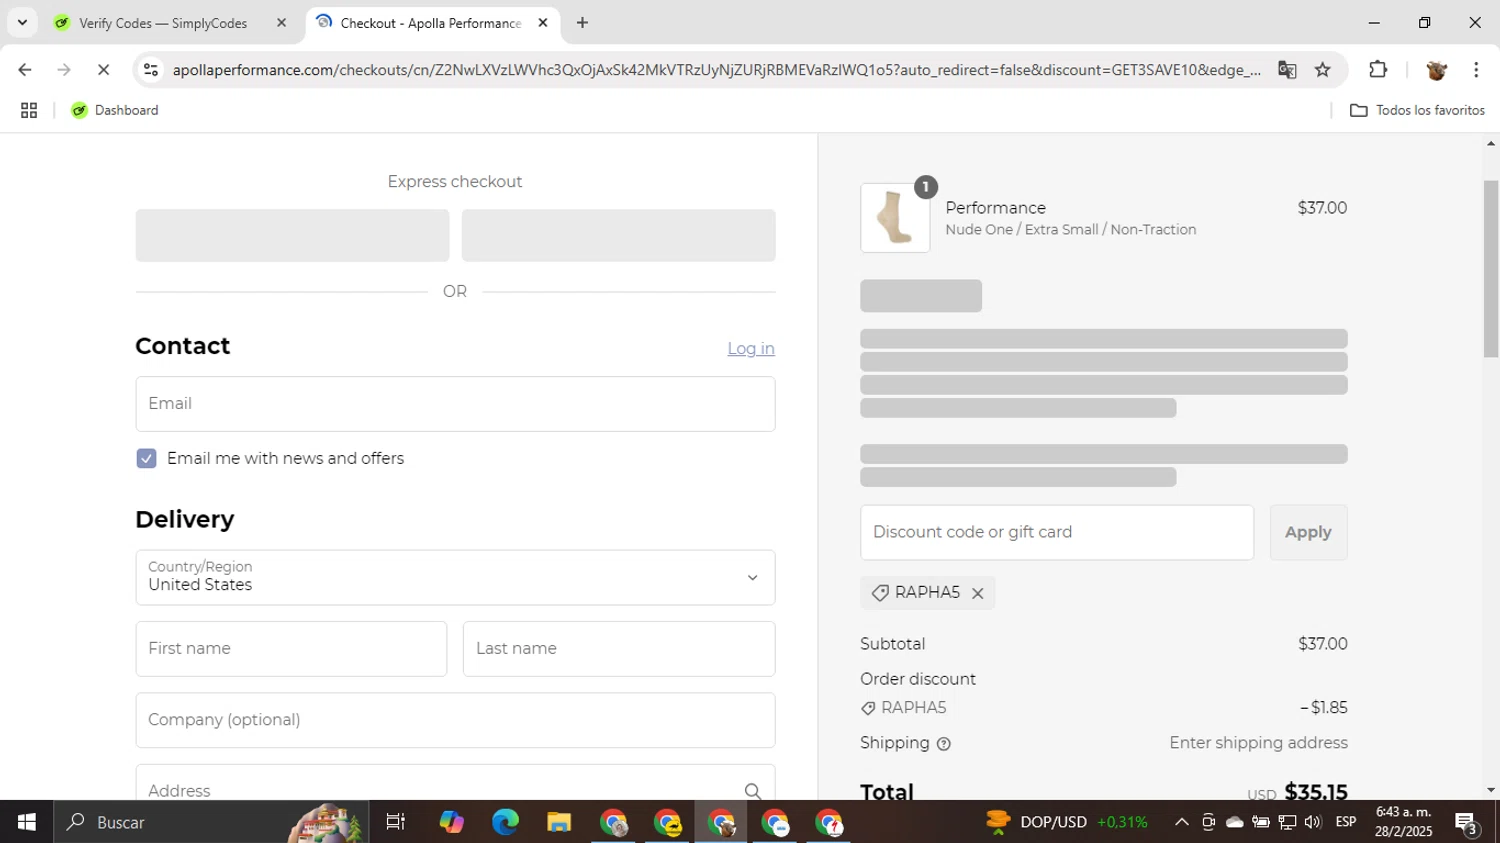Click the shipping info help icon
The width and height of the screenshot is (1500, 843).
click(944, 744)
